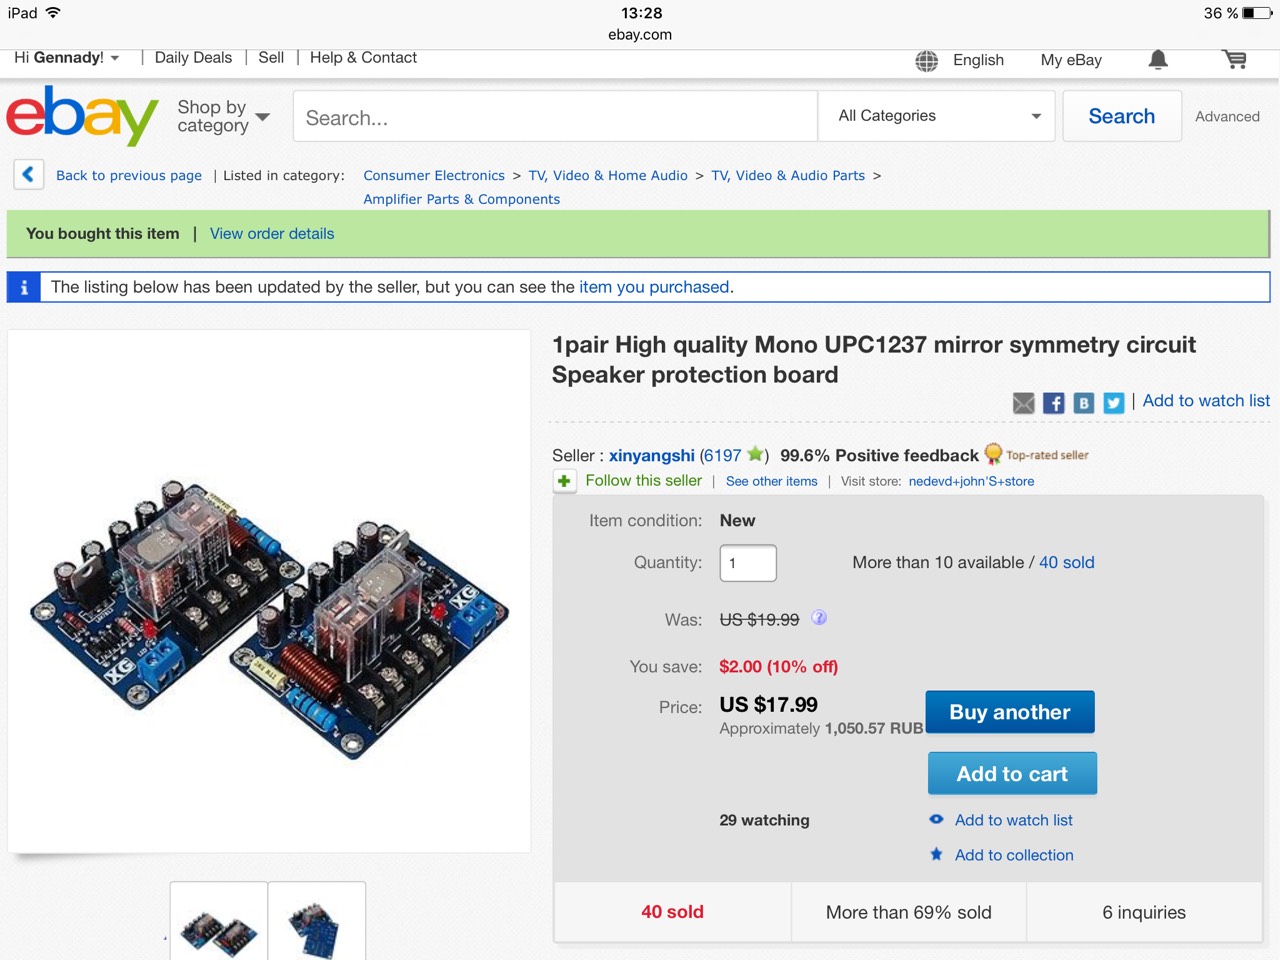Share listing on Facebook icon

pyautogui.click(x=1053, y=403)
